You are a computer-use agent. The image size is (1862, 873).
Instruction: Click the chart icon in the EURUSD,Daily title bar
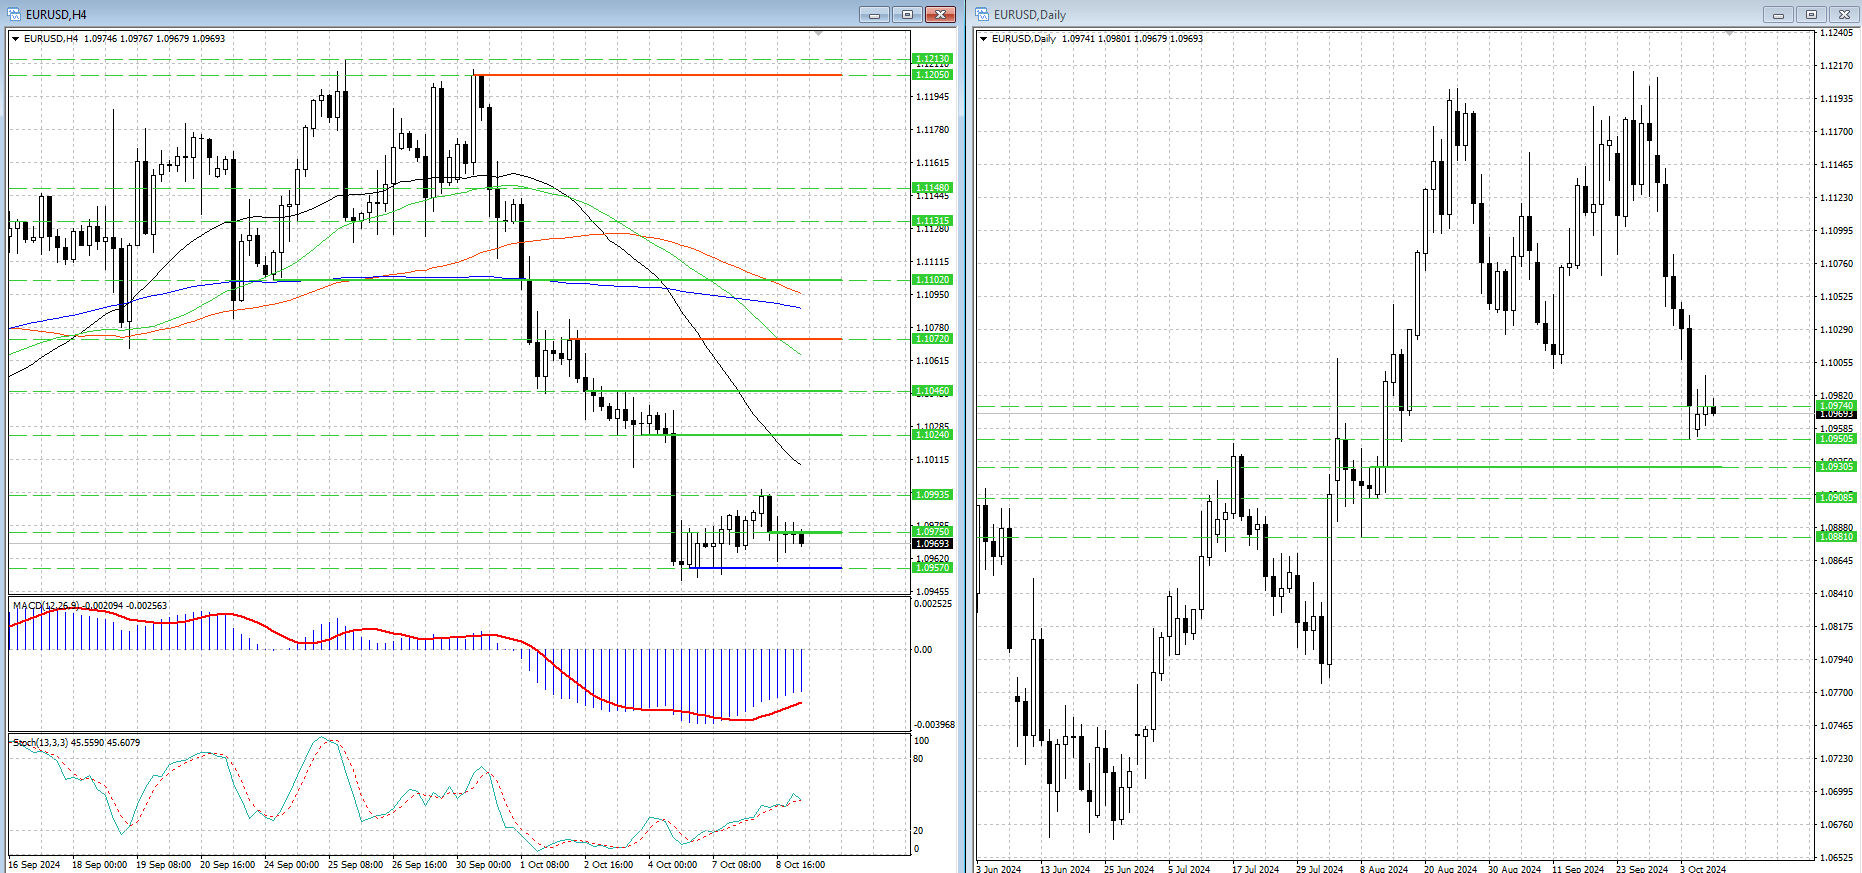[x=982, y=14]
